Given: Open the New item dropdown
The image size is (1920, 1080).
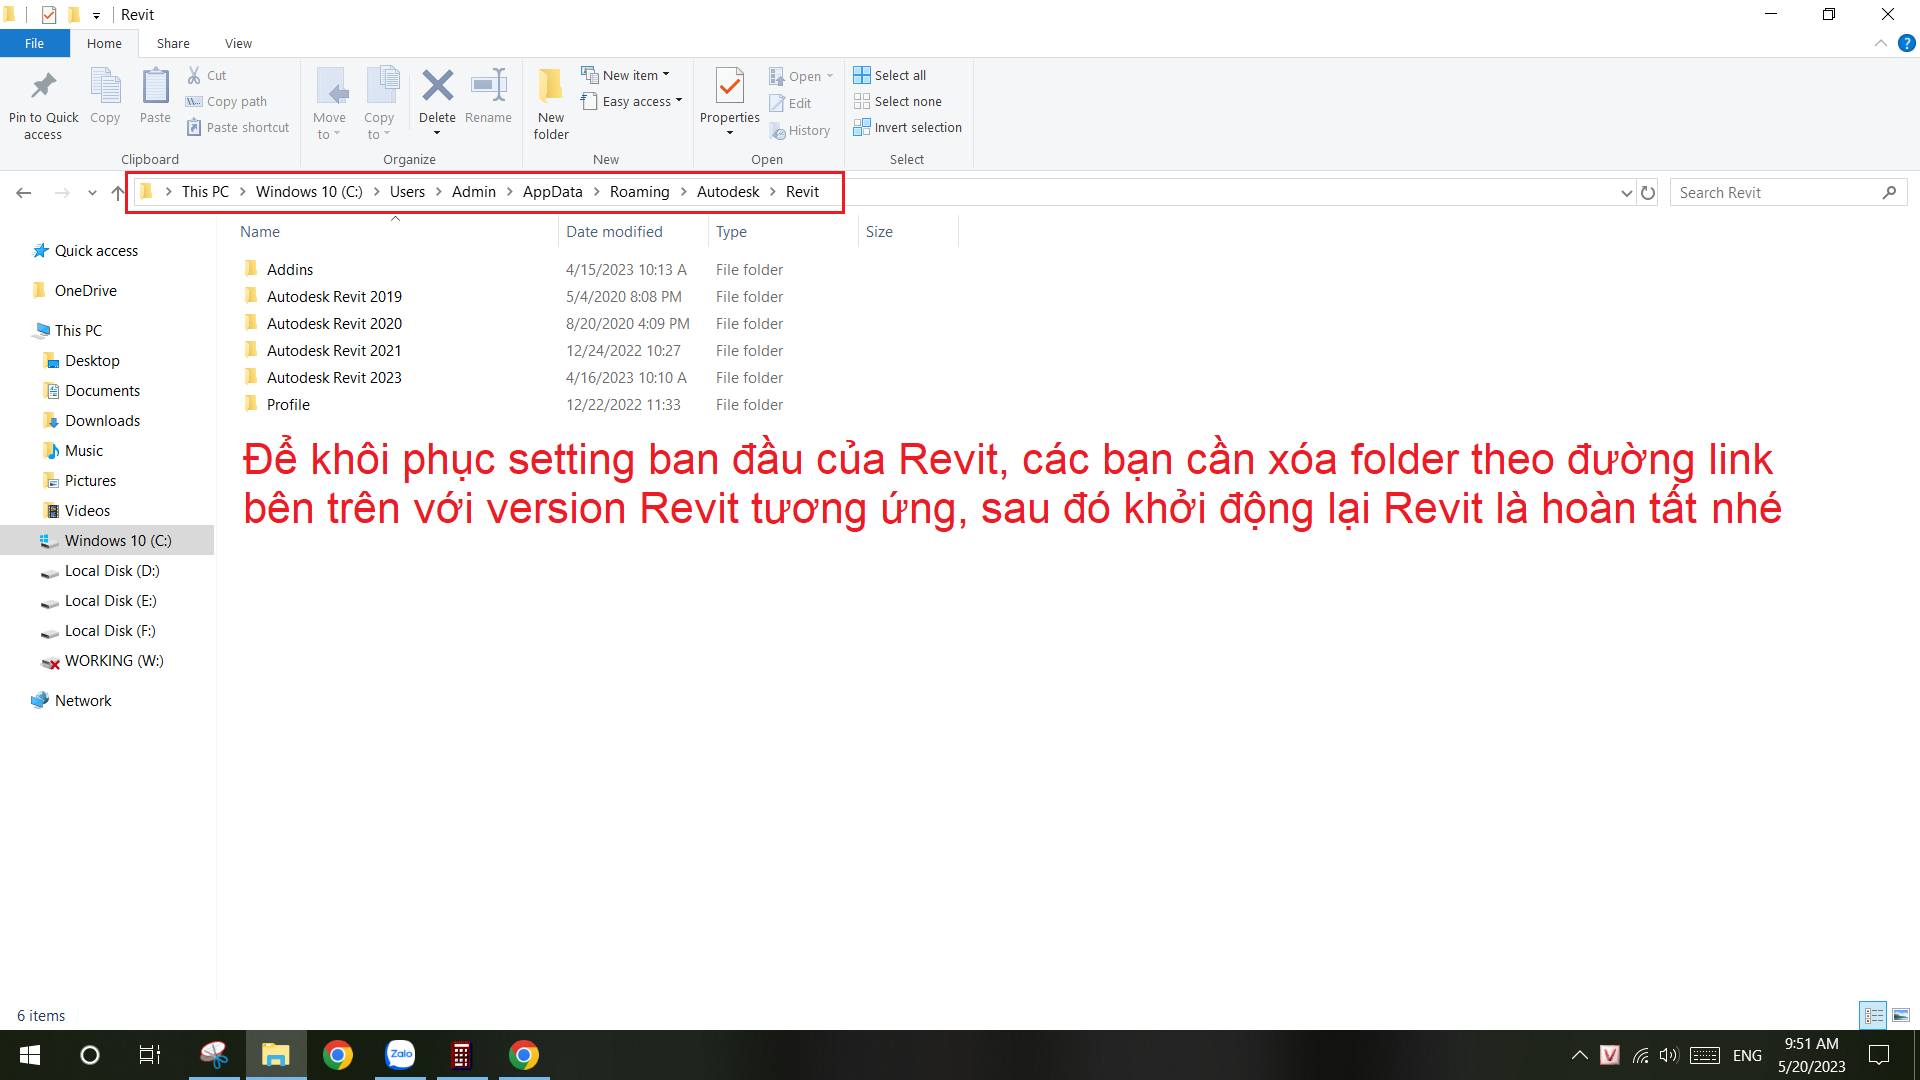Looking at the screenshot, I should tap(626, 75).
